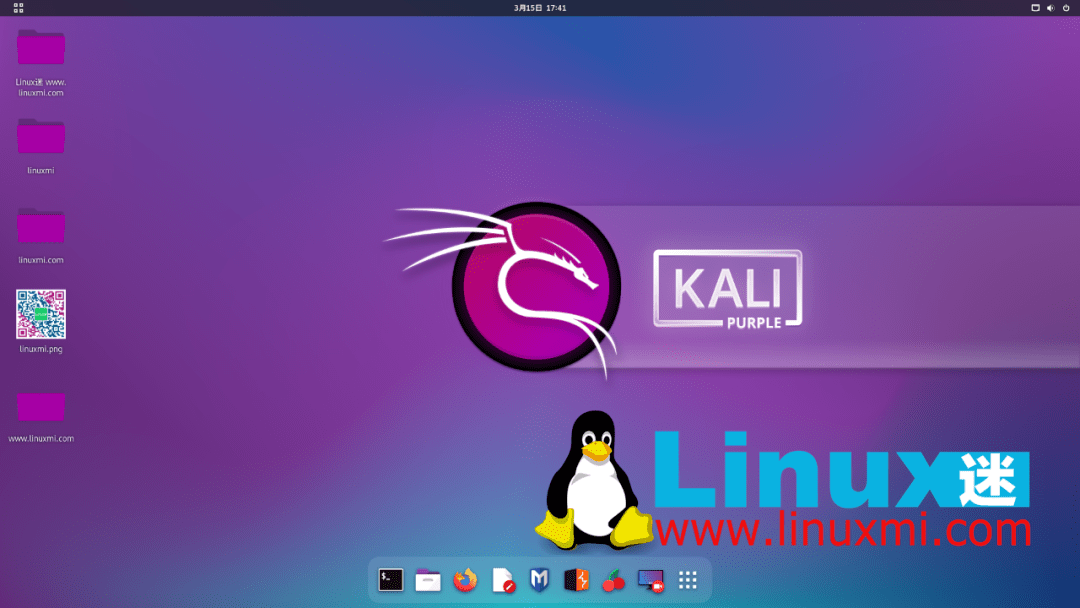Open the volume indicator
Viewport: 1080px width, 608px height.
click(x=1050, y=8)
